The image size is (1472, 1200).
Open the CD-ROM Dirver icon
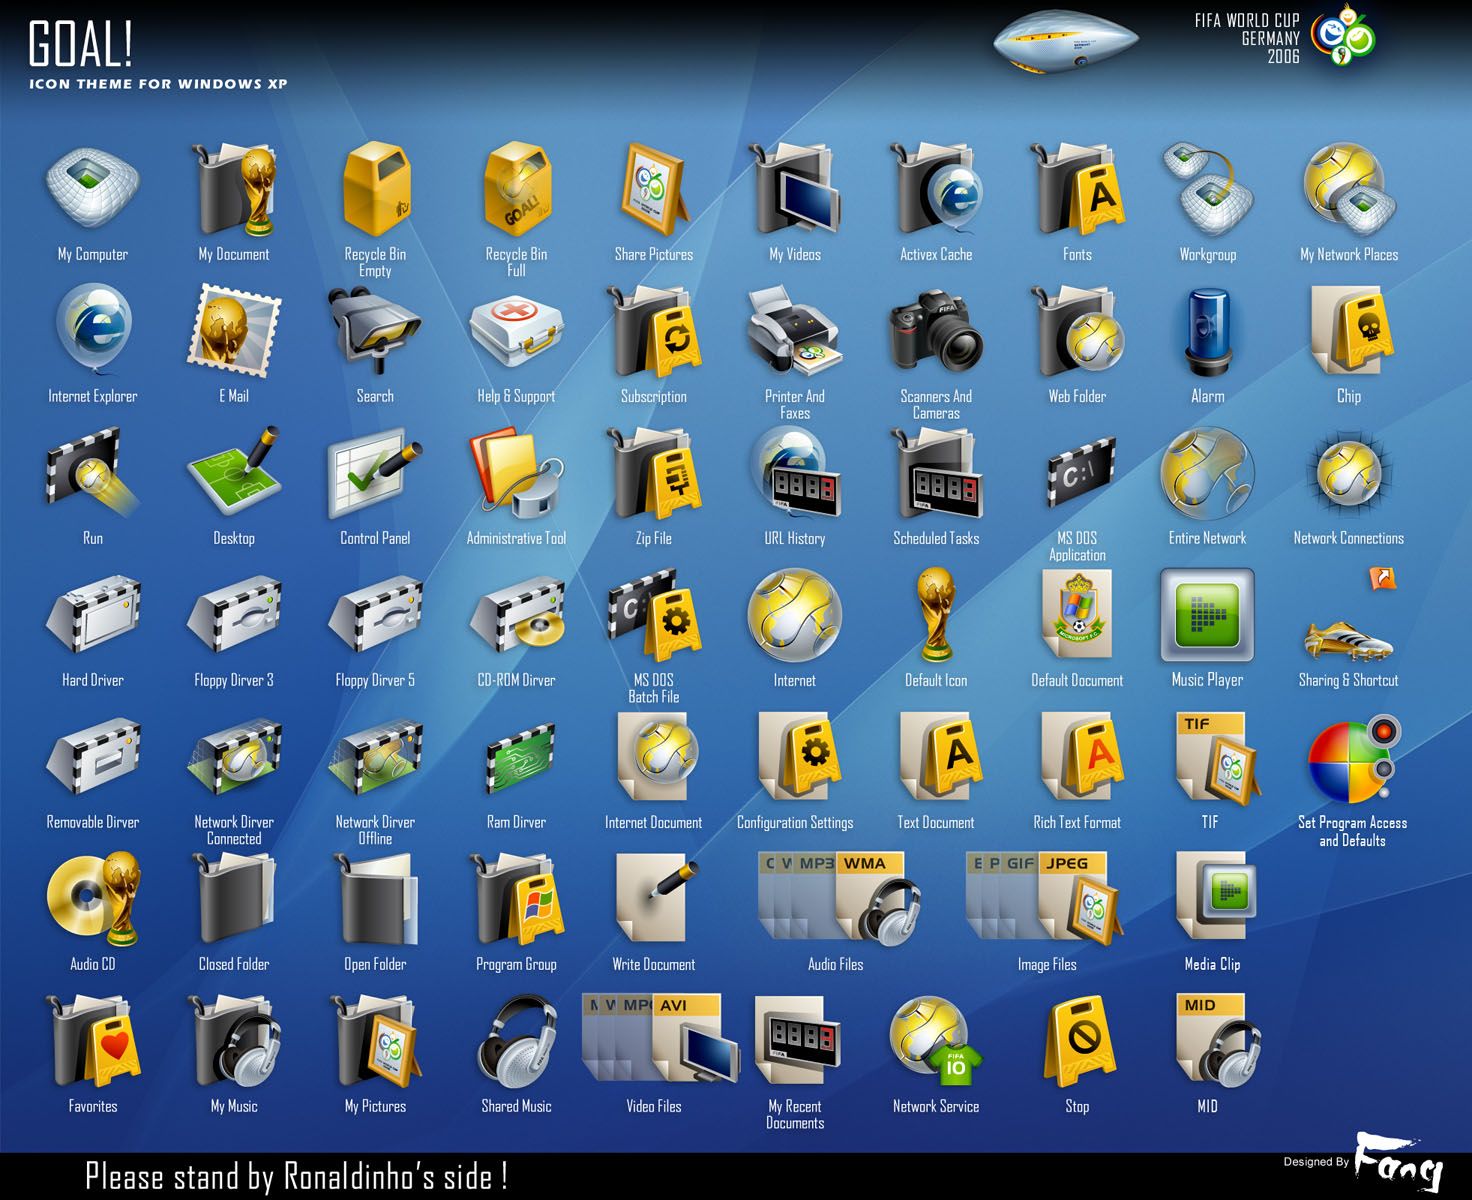tap(517, 614)
